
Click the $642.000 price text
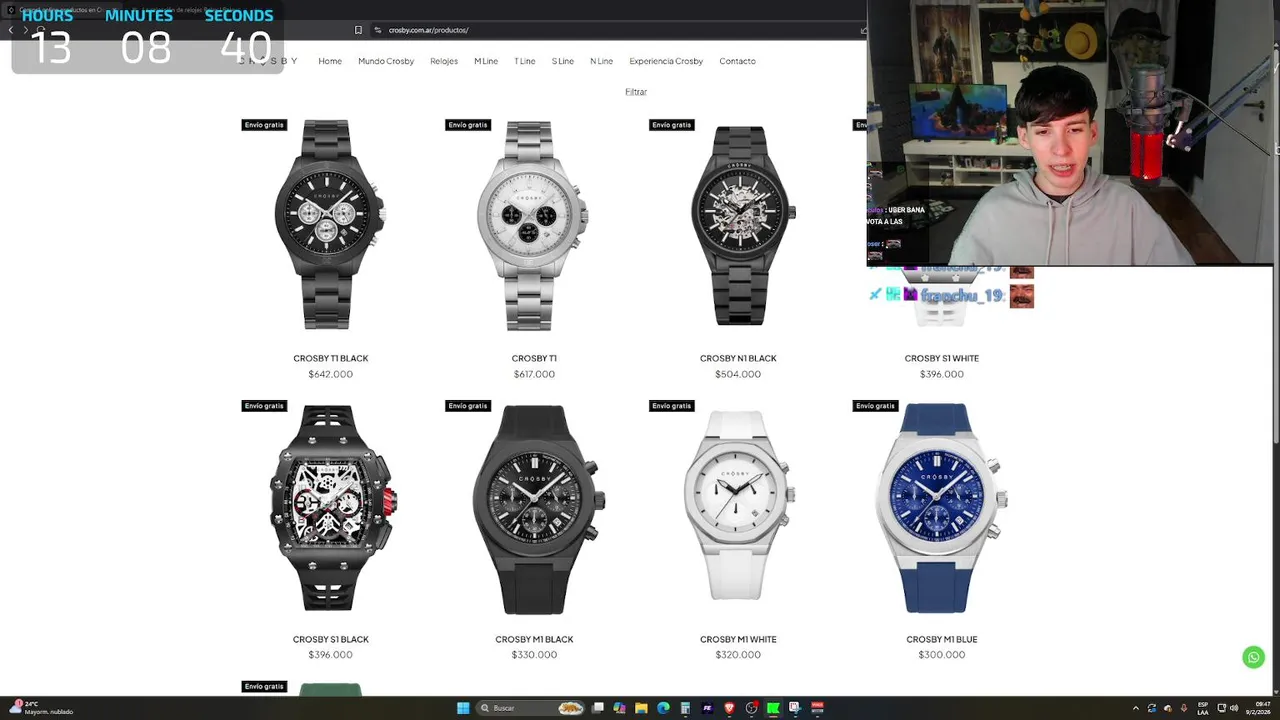point(331,374)
